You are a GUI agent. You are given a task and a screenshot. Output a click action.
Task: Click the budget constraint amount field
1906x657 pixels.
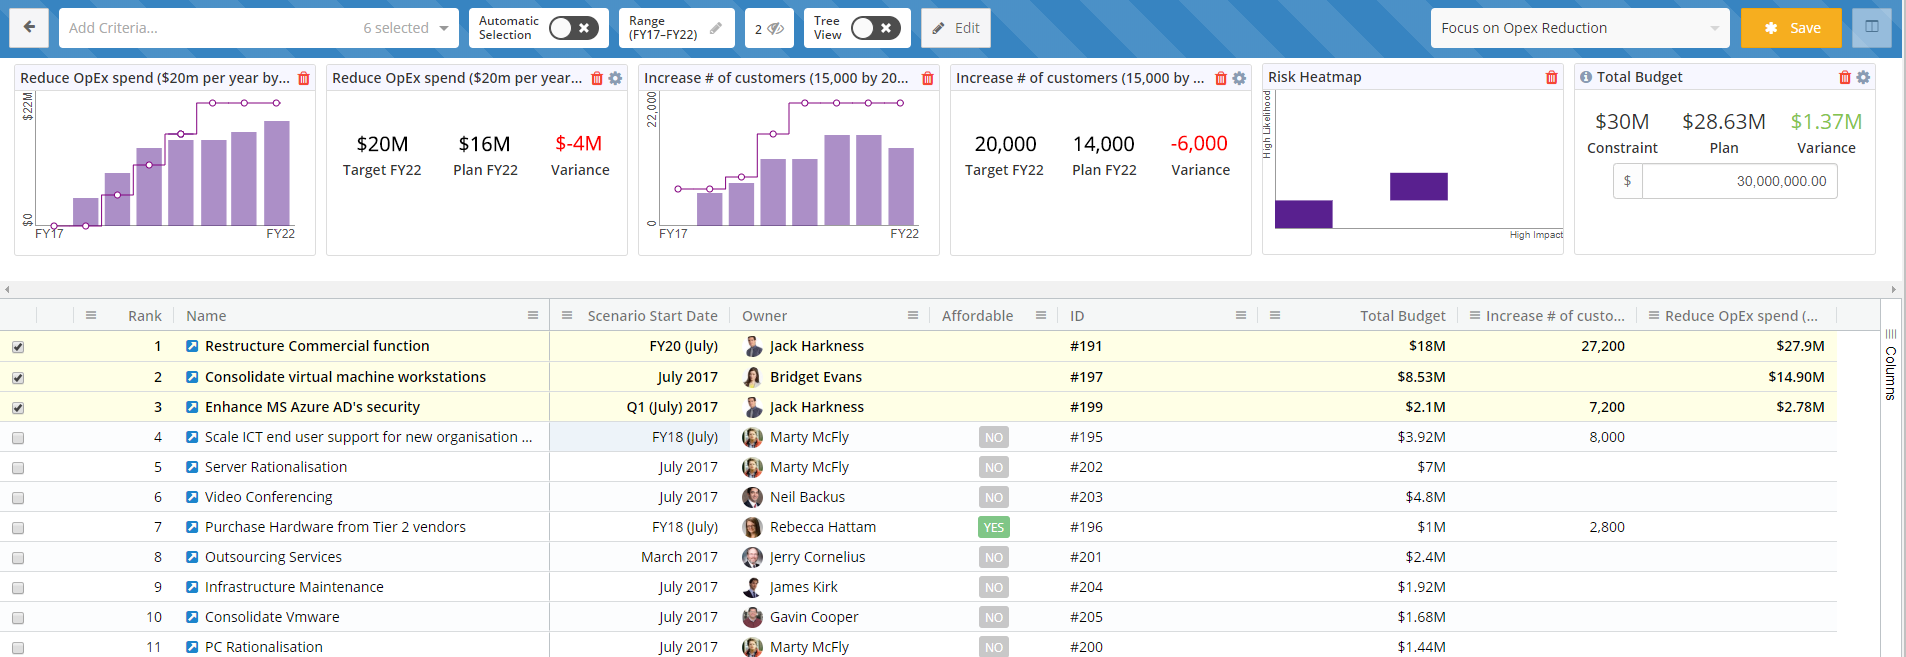[1738, 181]
